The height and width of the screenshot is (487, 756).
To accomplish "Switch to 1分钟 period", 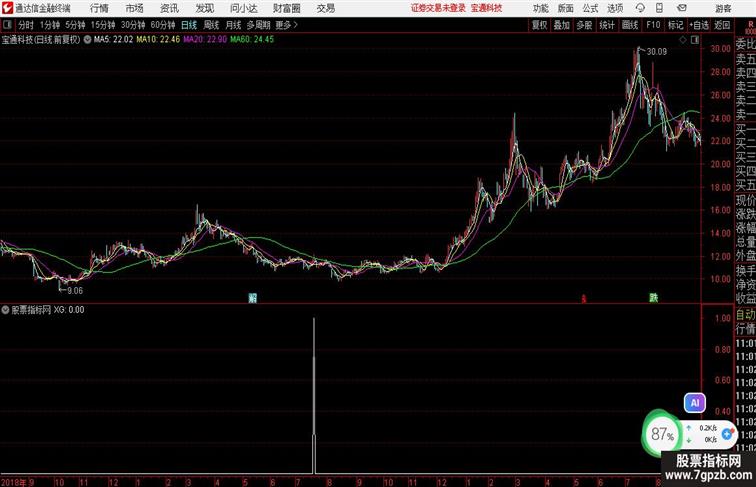I will click(50, 25).
